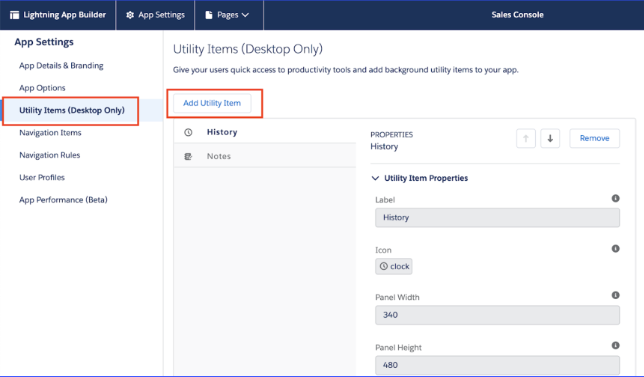Click the PROPERTIES header text
644x377 pixels.
tap(391, 135)
